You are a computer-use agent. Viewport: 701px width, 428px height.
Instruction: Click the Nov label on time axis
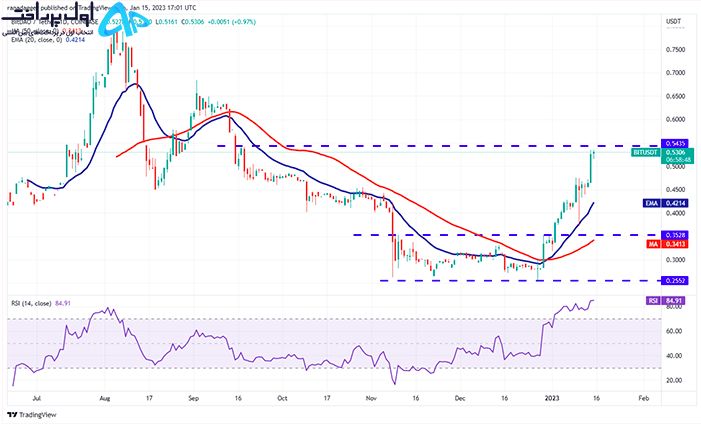click(x=372, y=398)
